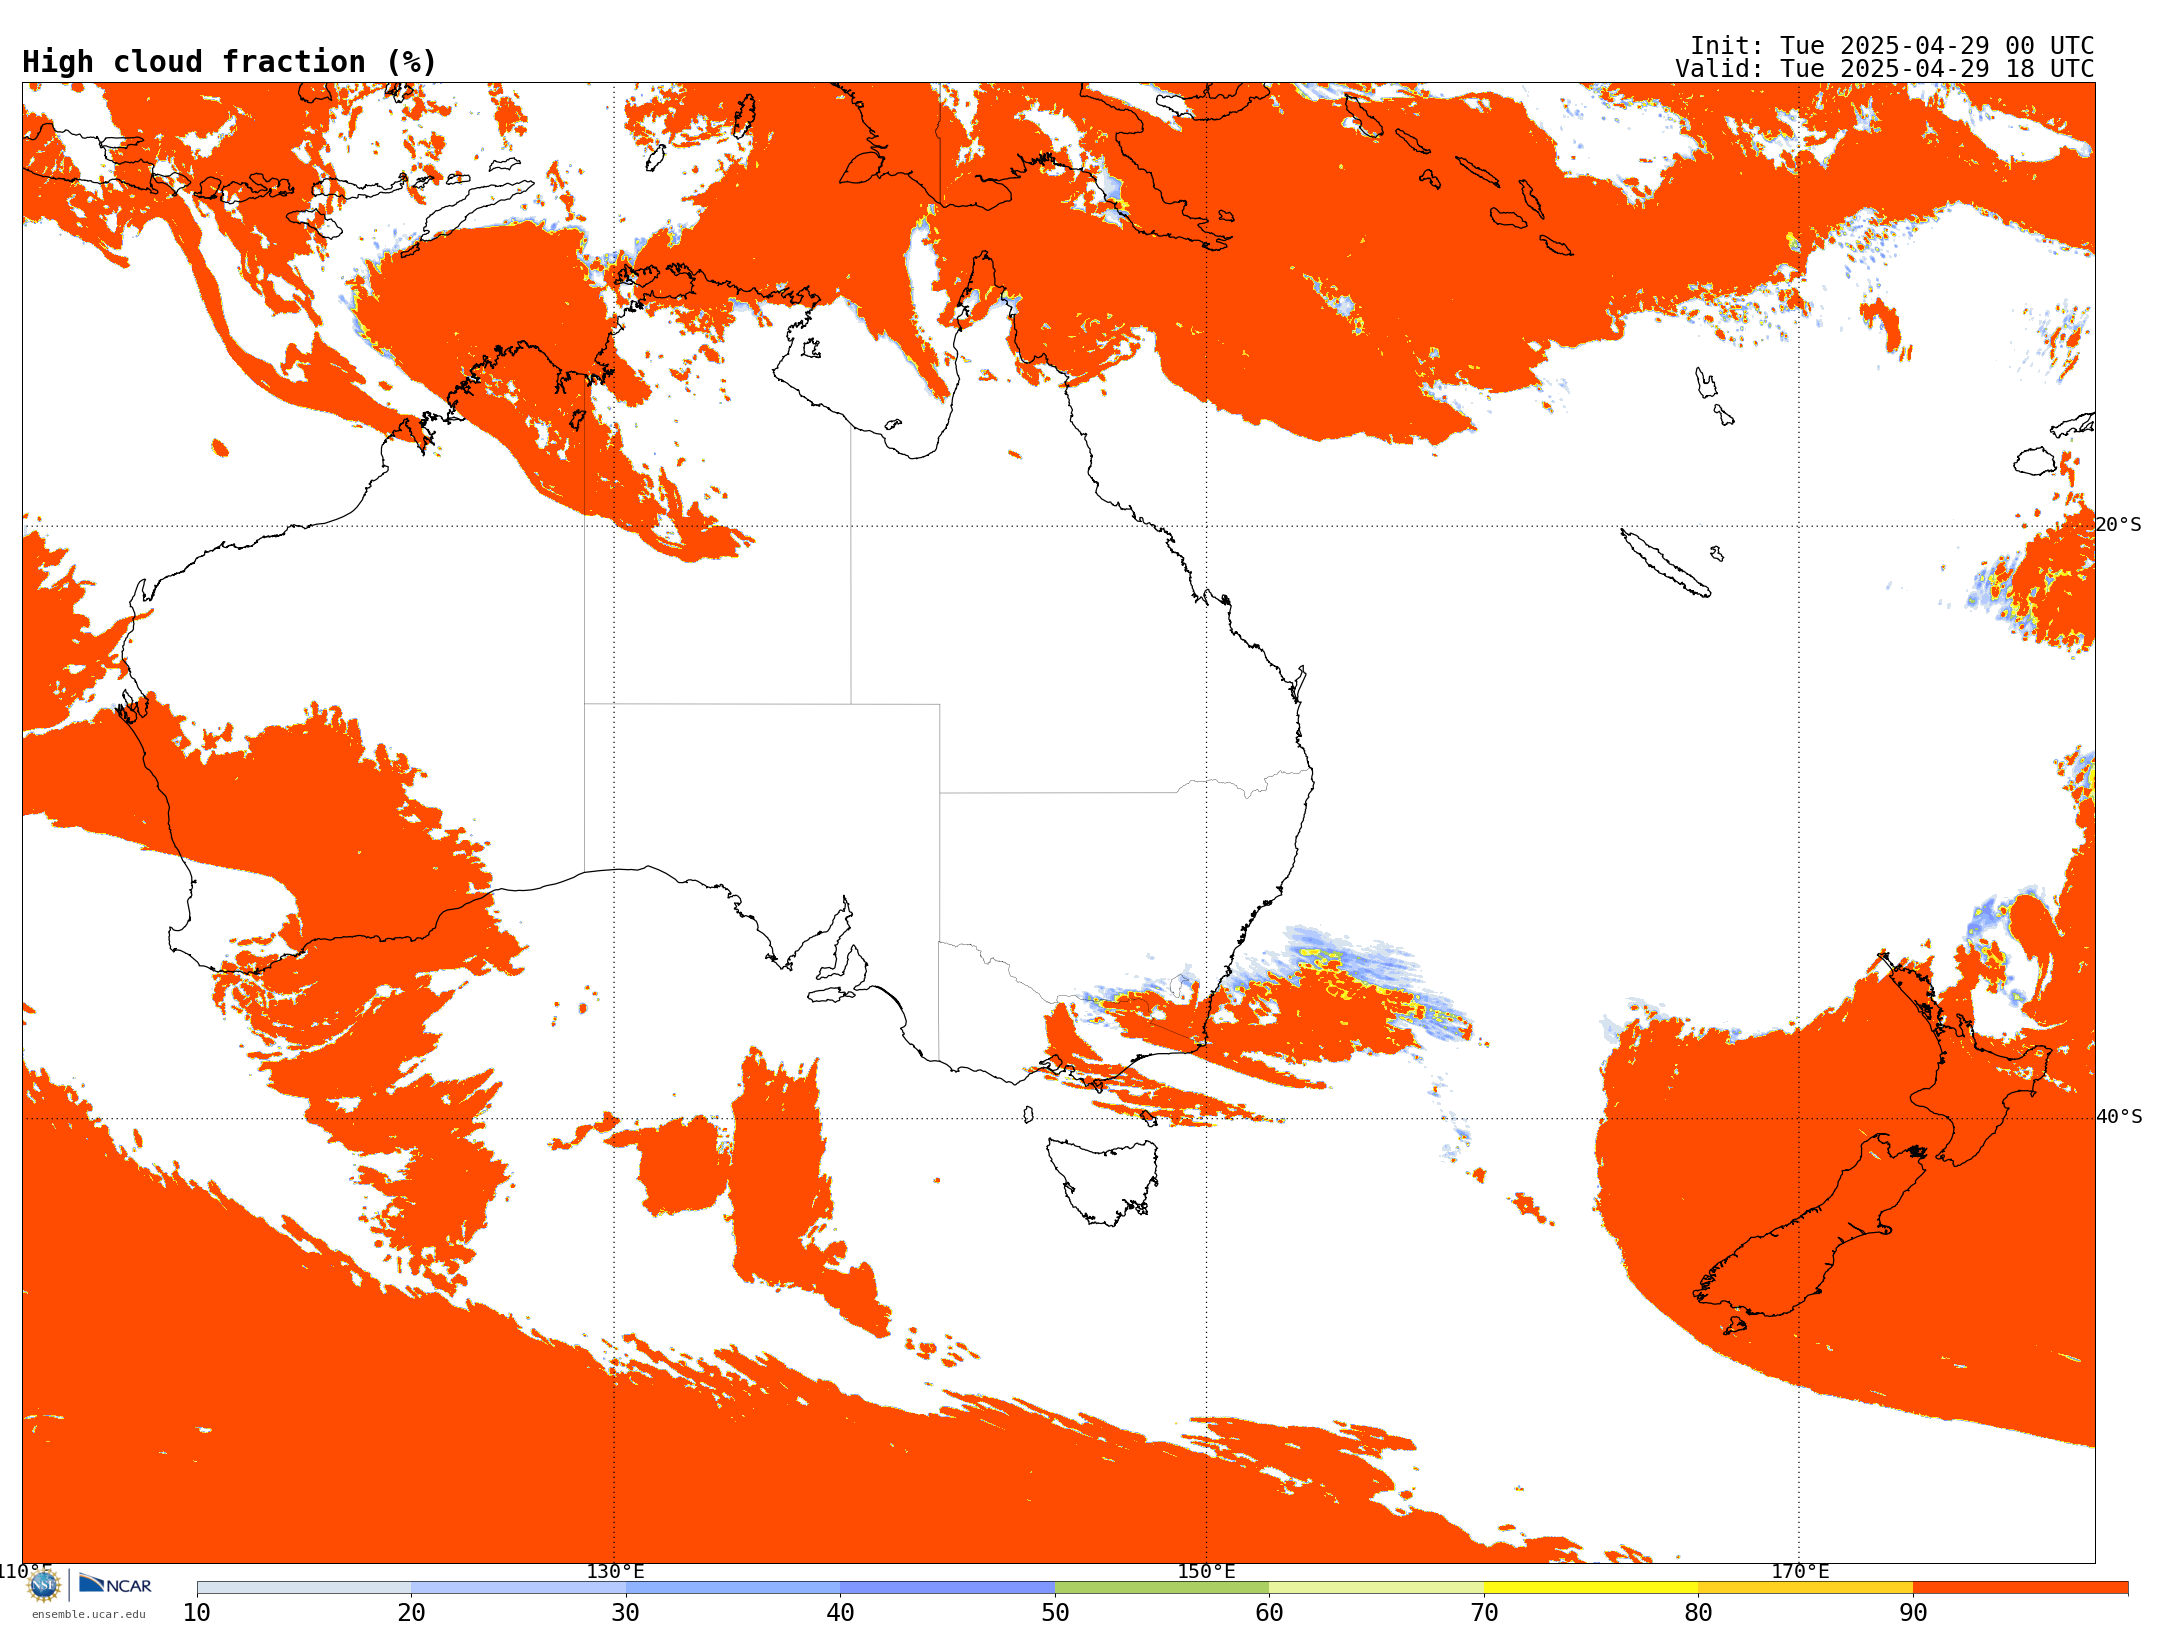This screenshot has width=2160, height=1626.
Task: Click the 170°E longitude label
Action: 1800,1572
